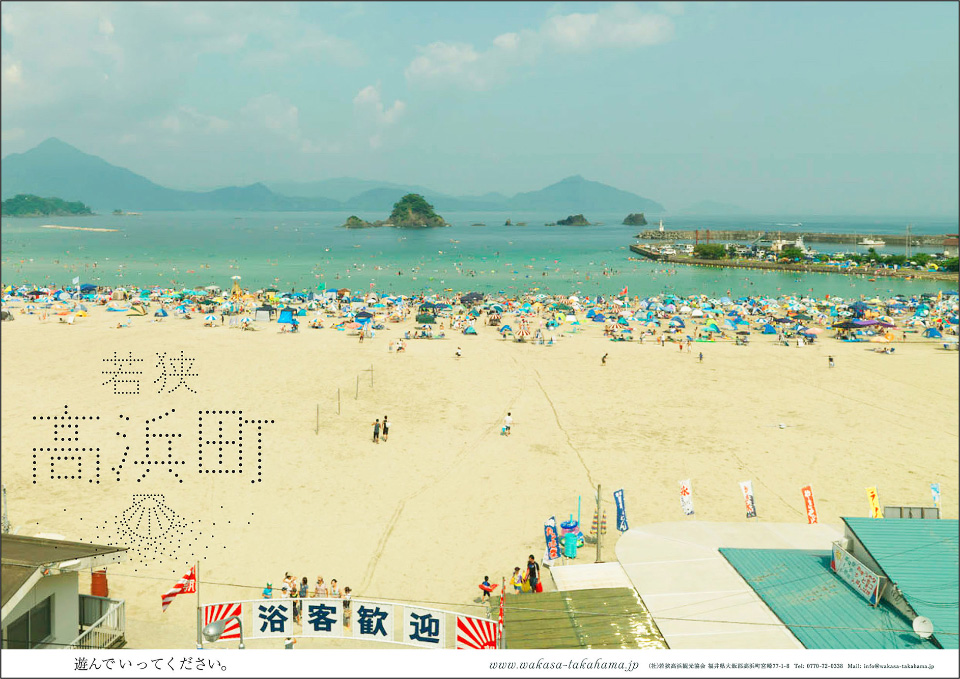This screenshot has width=960, height=679.
Task: Click the large dotted 高浜町 title
Action: coord(152,446)
